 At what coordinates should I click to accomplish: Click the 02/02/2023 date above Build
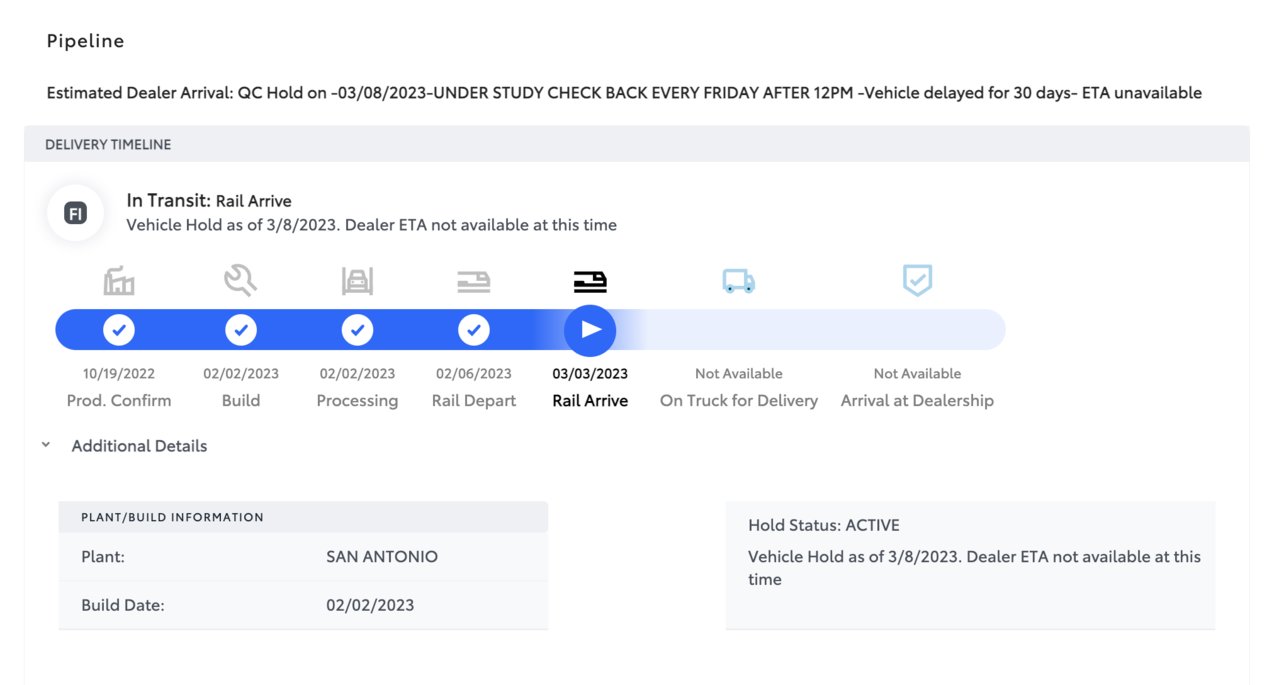241,374
